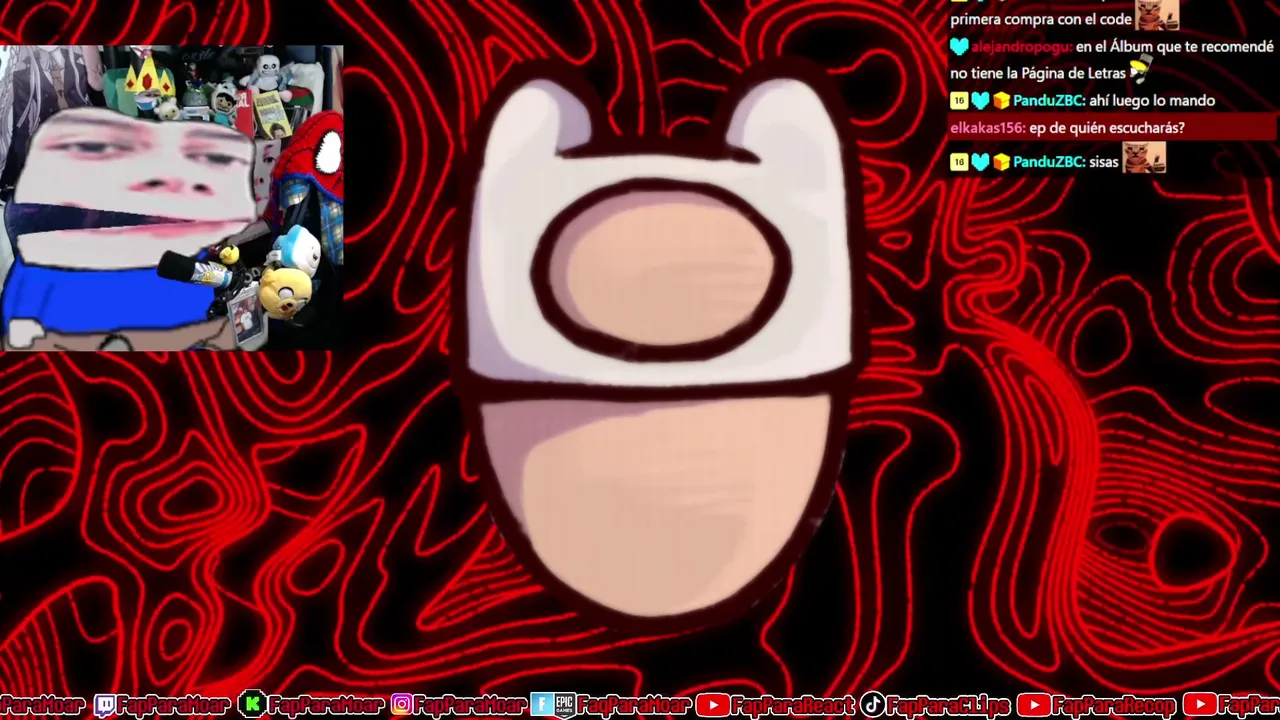Click the highlighted message 'ep de quién escucharás?'

click(x=1107, y=128)
